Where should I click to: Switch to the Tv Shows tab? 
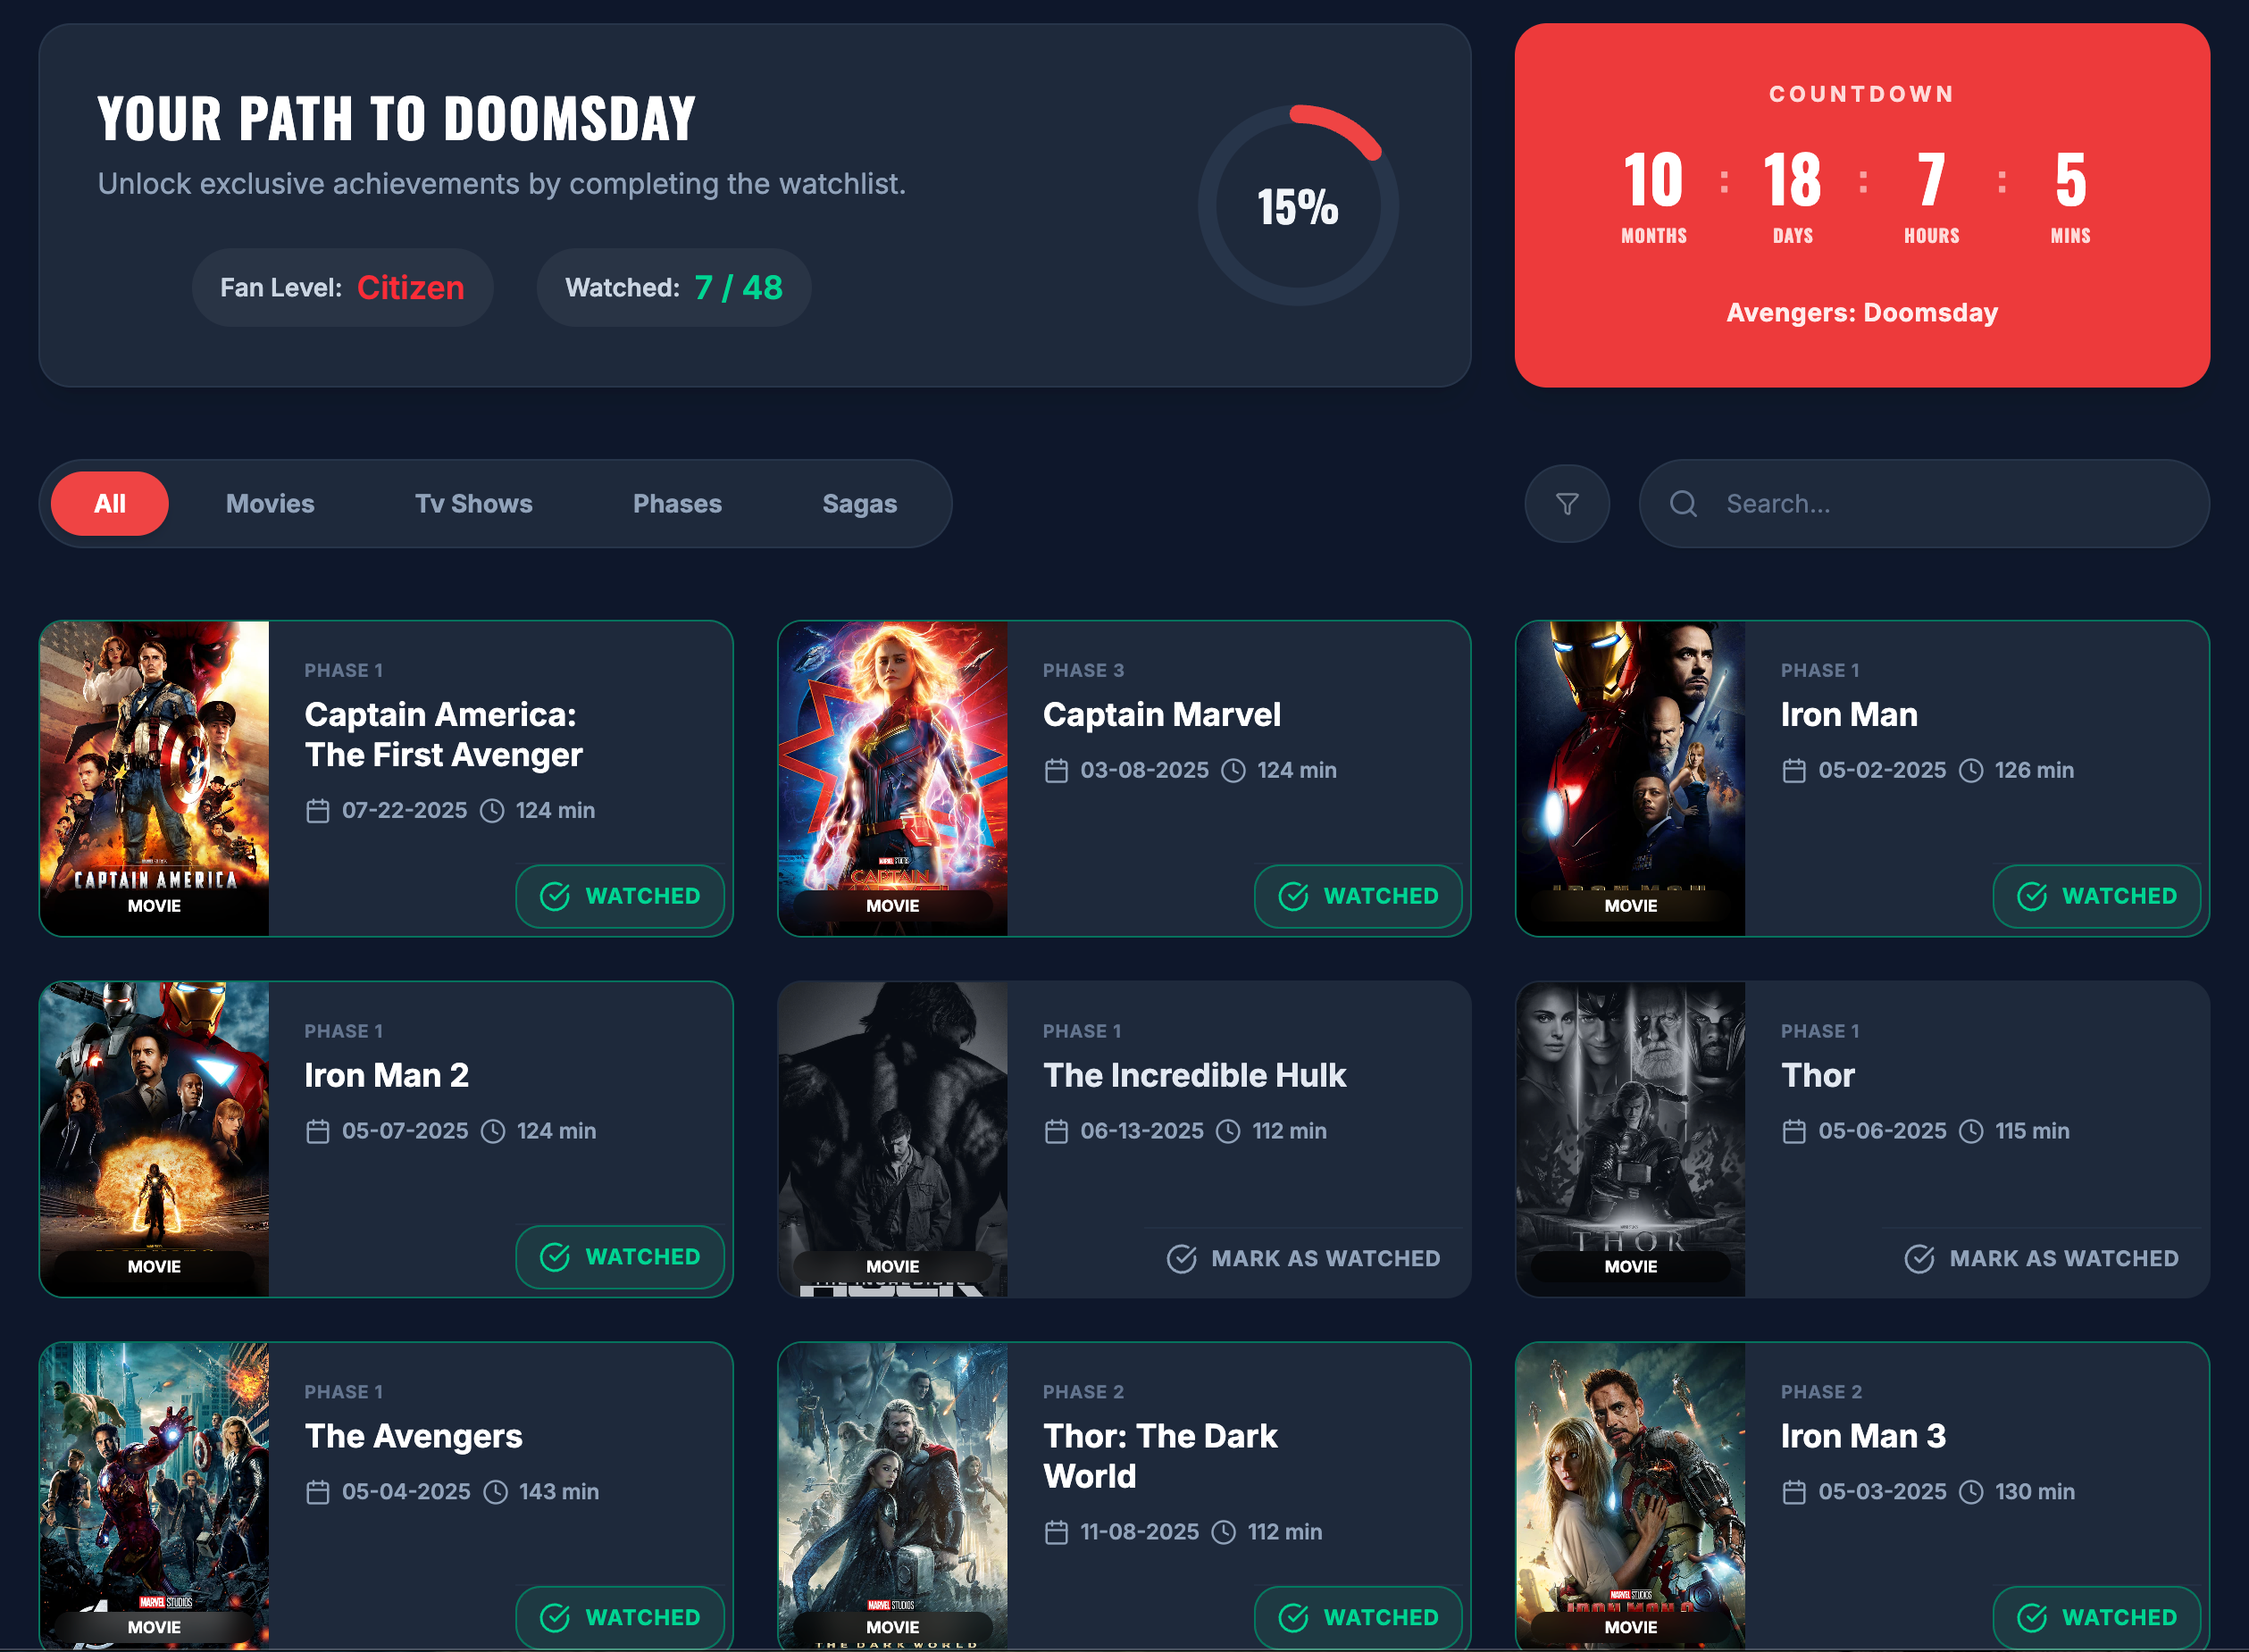pos(473,504)
